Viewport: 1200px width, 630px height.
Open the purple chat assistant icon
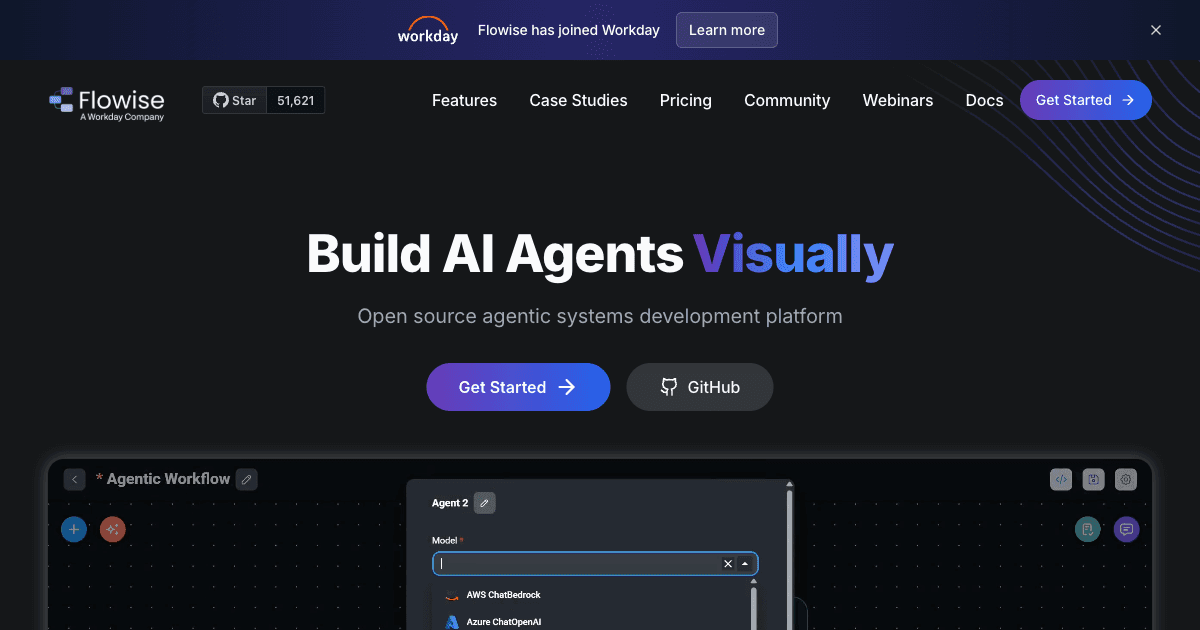click(x=1126, y=529)
